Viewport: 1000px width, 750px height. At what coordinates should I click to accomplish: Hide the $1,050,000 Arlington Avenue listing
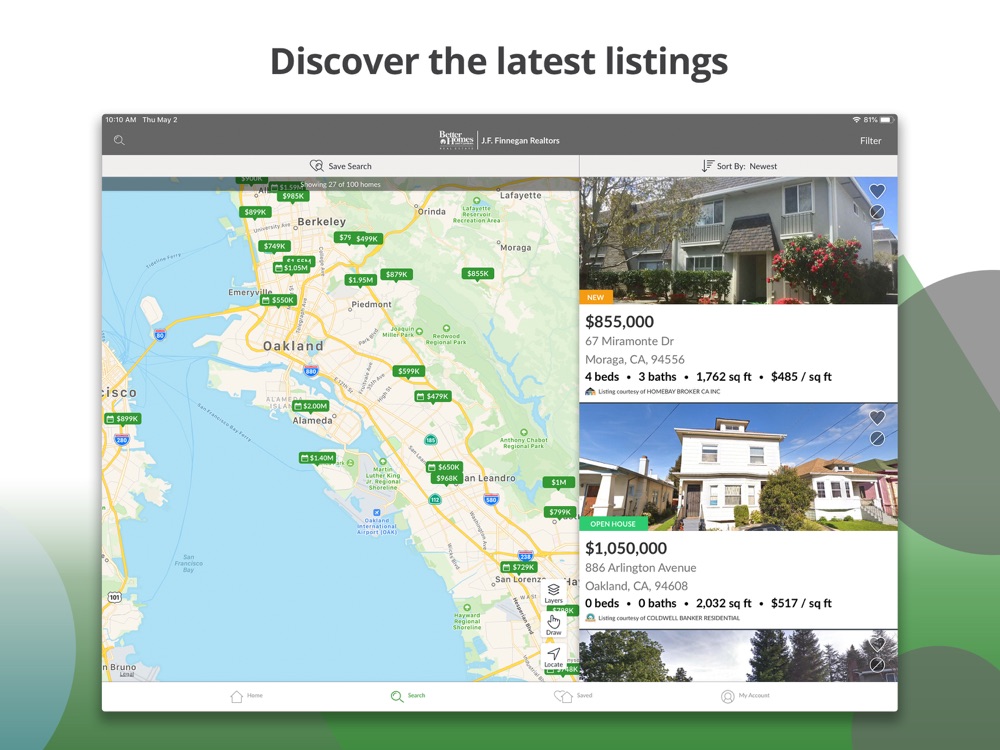(878, 439)
